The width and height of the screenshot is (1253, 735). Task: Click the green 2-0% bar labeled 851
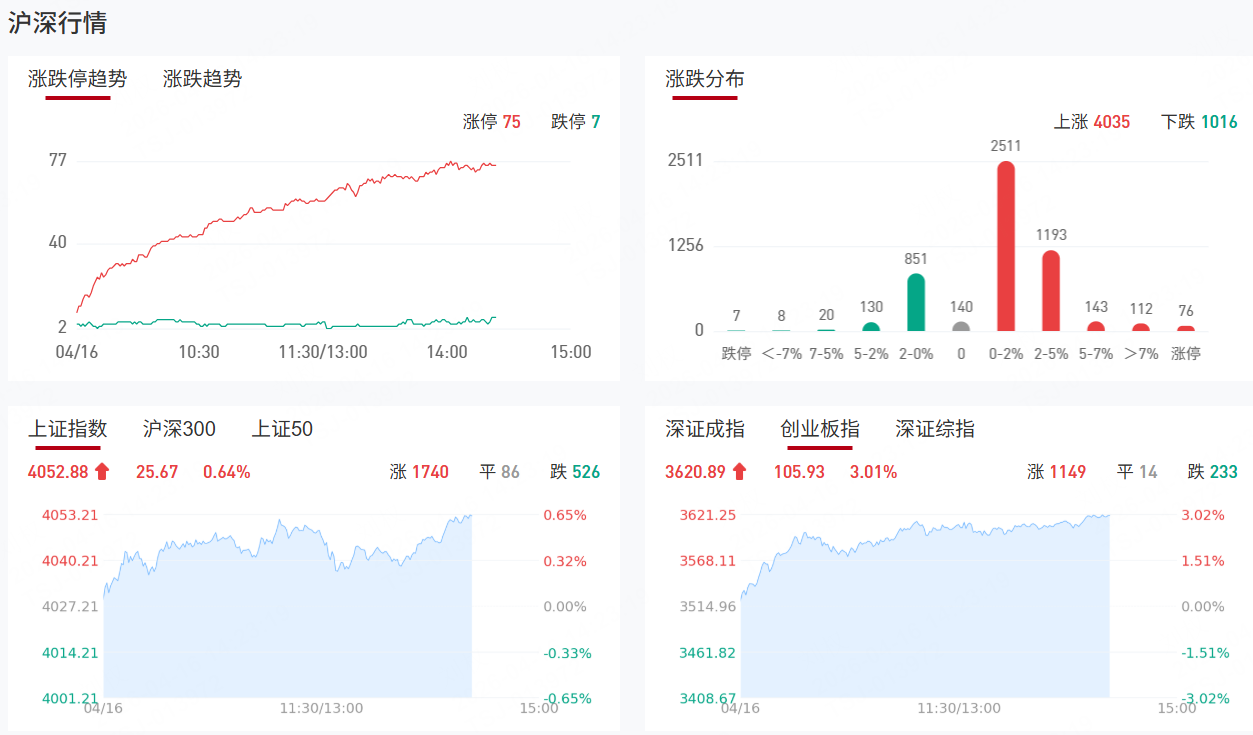pos(916,302)
